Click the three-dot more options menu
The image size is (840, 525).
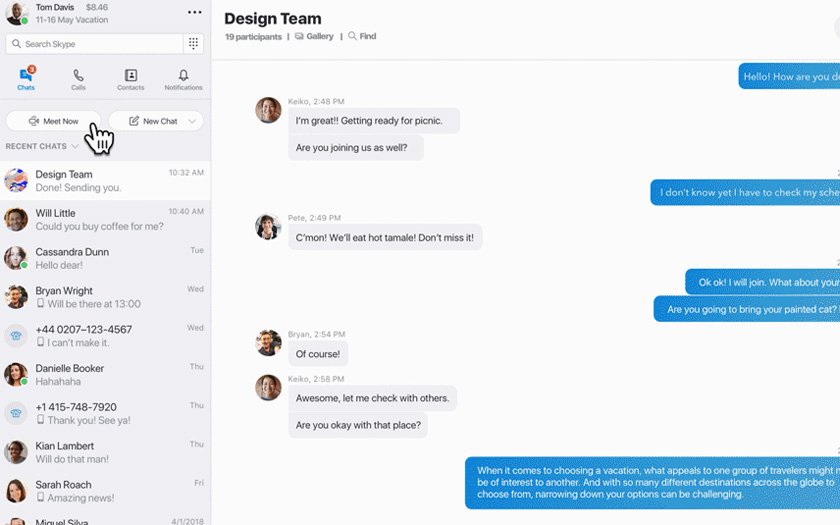click(x=194, y=12)
